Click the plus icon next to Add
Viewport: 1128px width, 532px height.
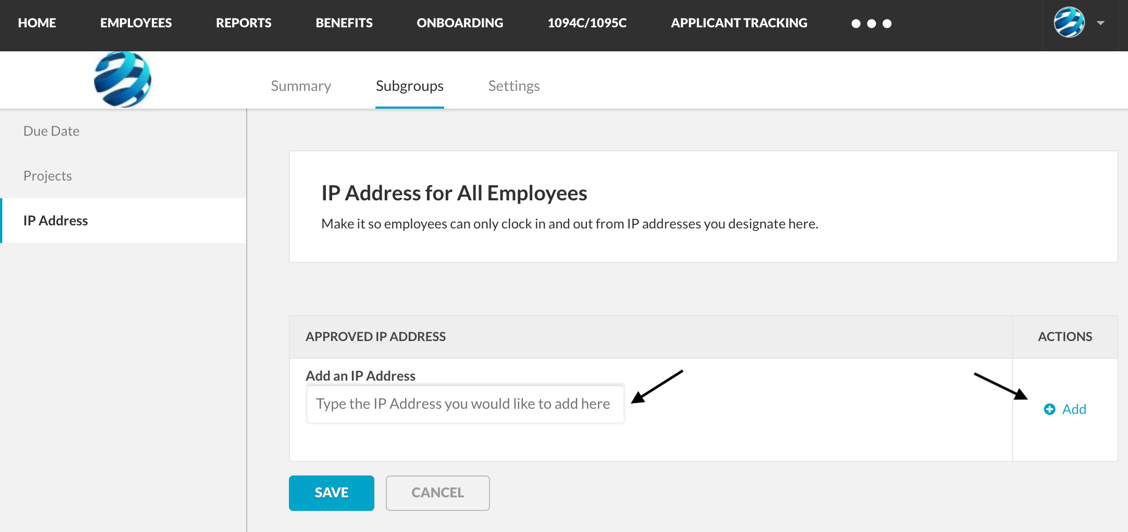(x=1050, y=409)
